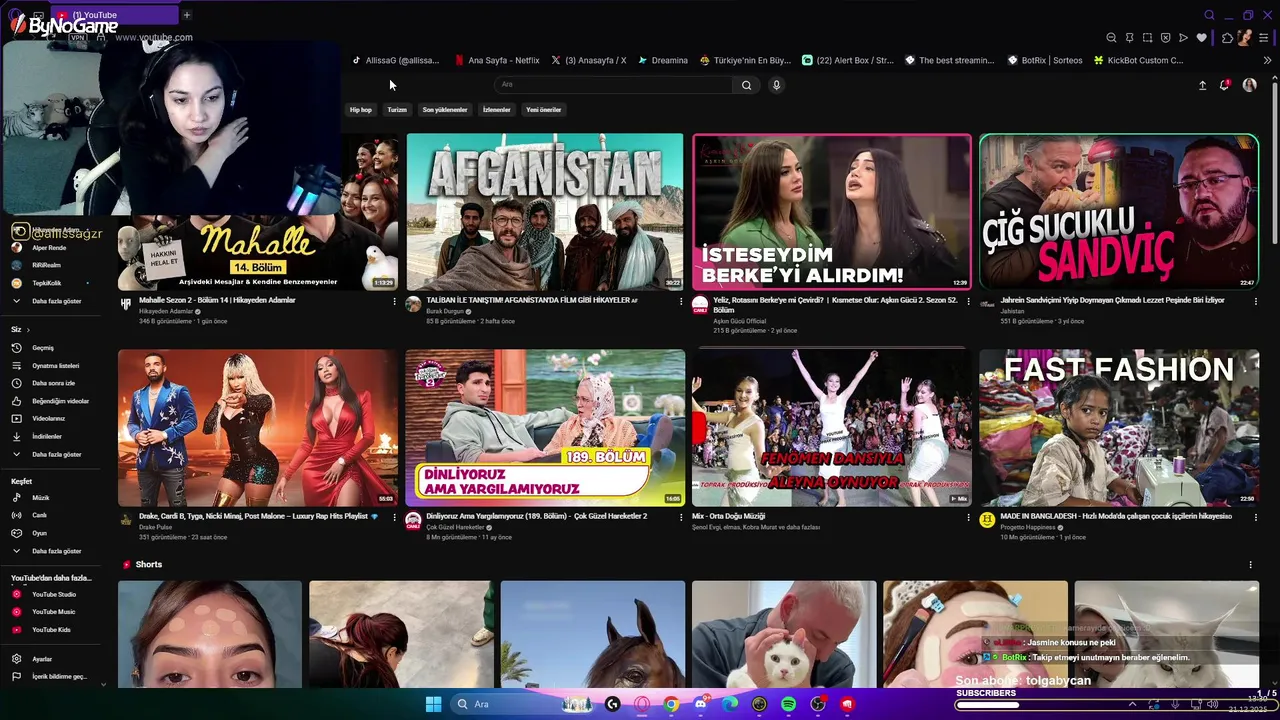
Task: Play the AFGANISTAN video thumbnail
Action: (x=545, y=212)
